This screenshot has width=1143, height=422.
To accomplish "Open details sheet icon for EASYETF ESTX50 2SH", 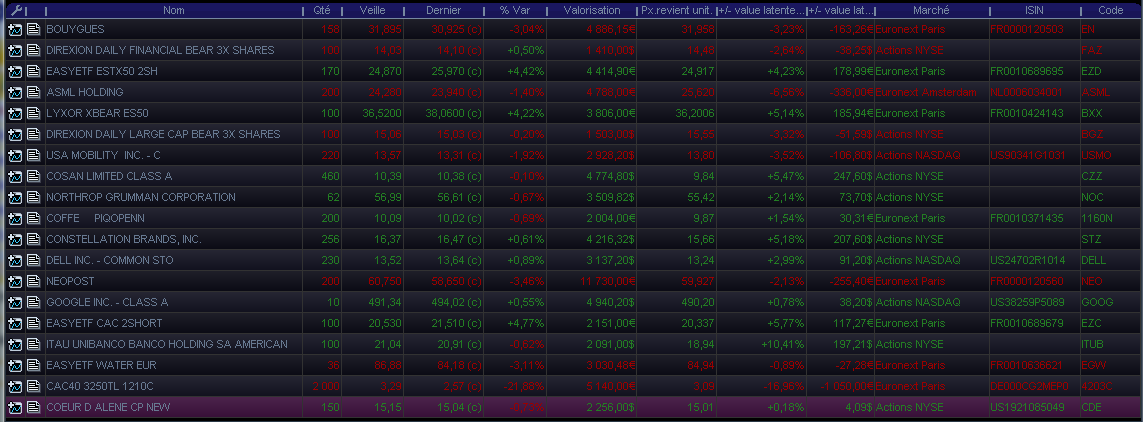I will tap(34, 71).
